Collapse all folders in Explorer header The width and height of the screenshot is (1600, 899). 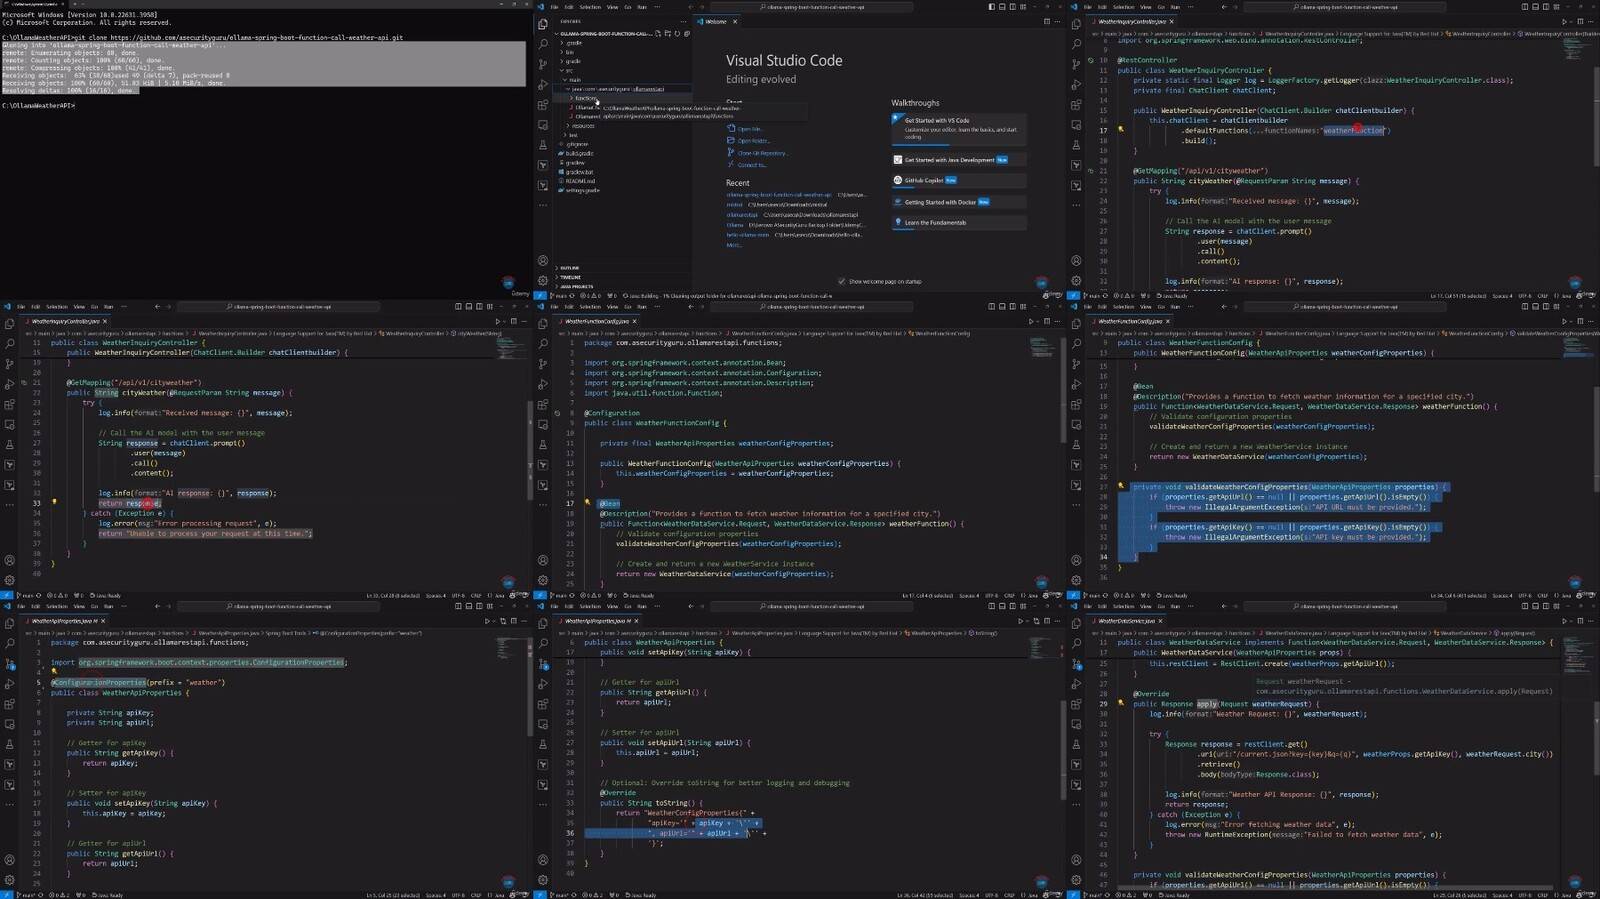(687, 33)
